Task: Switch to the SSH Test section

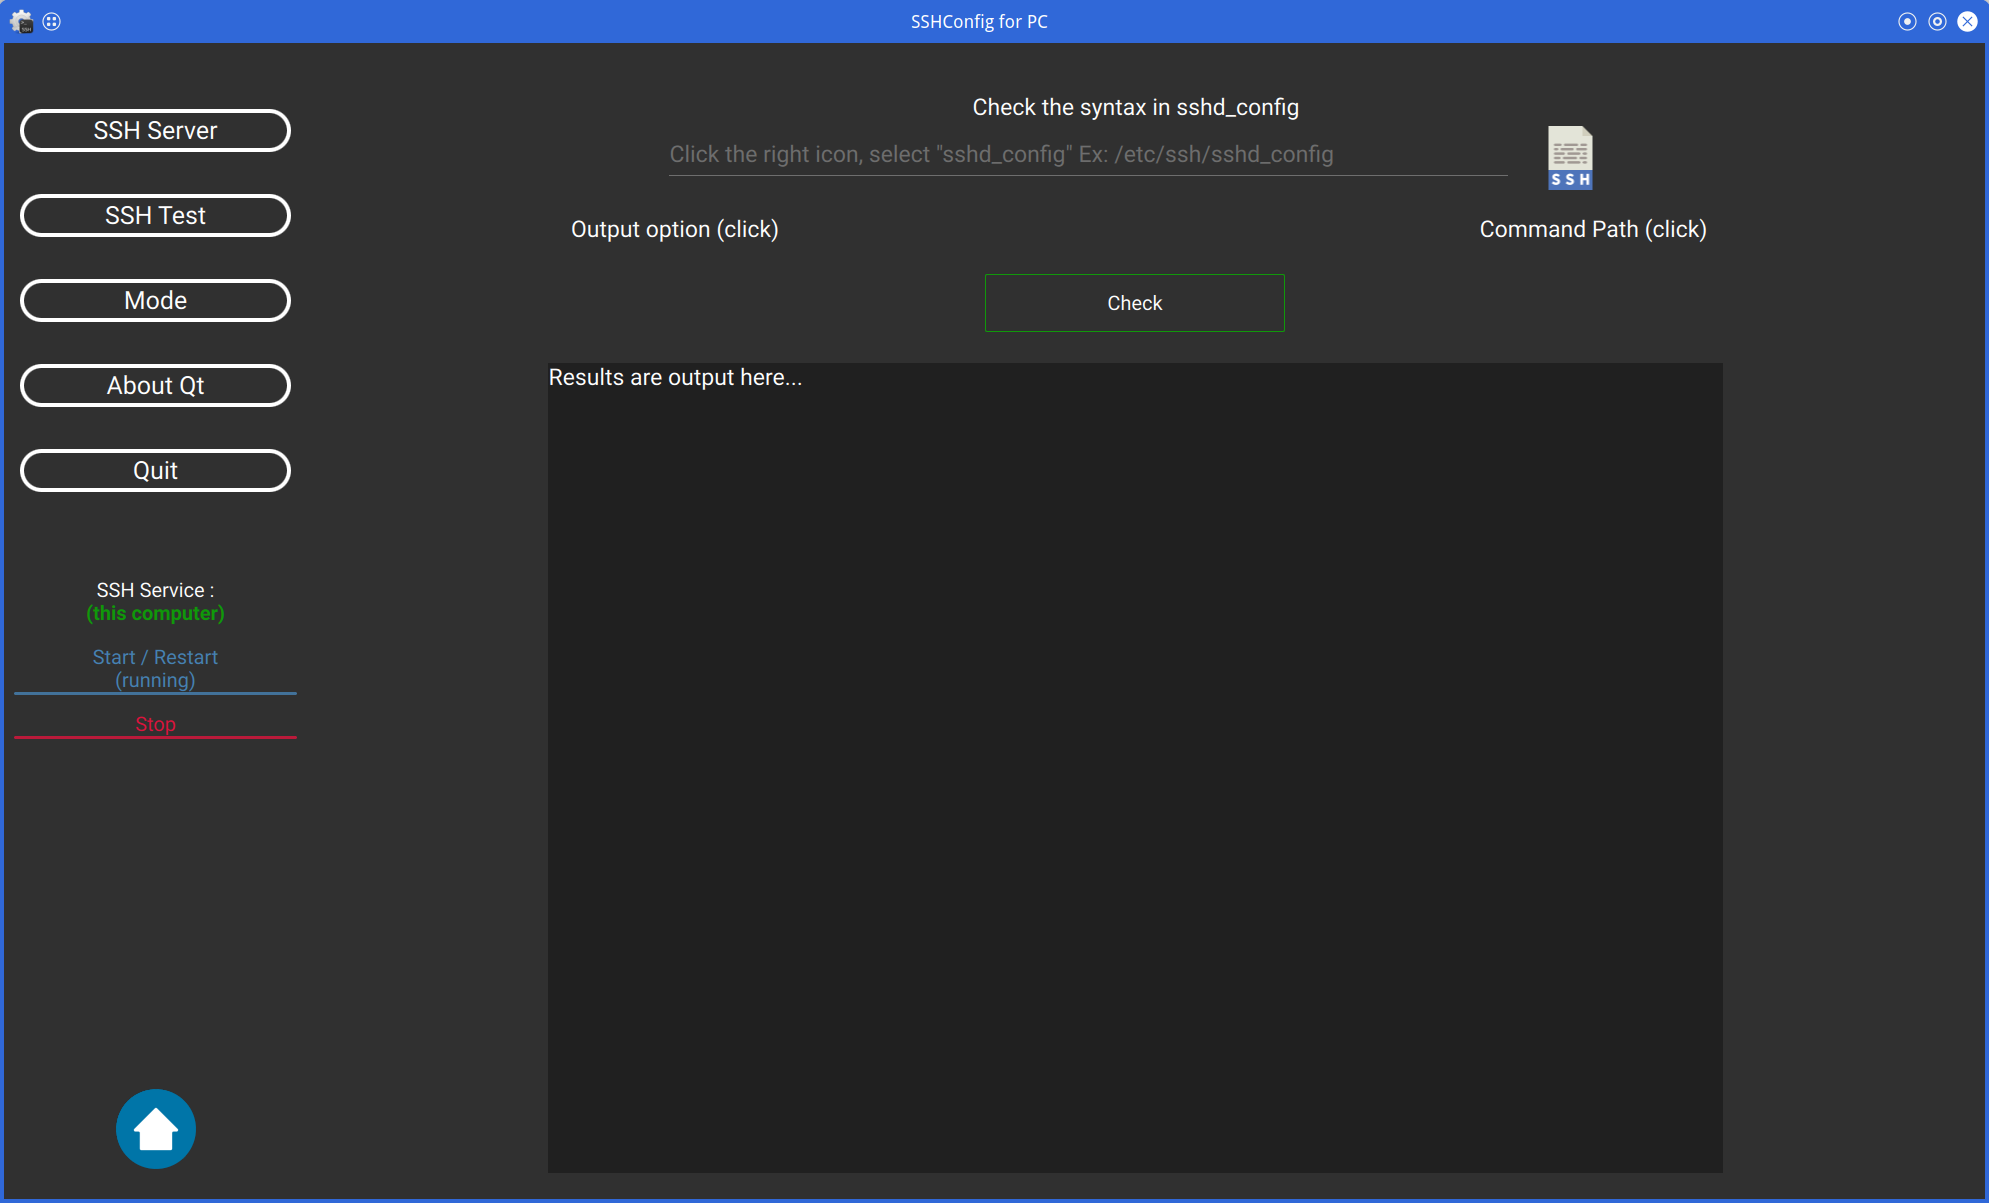Action: [x=155, y=215]
